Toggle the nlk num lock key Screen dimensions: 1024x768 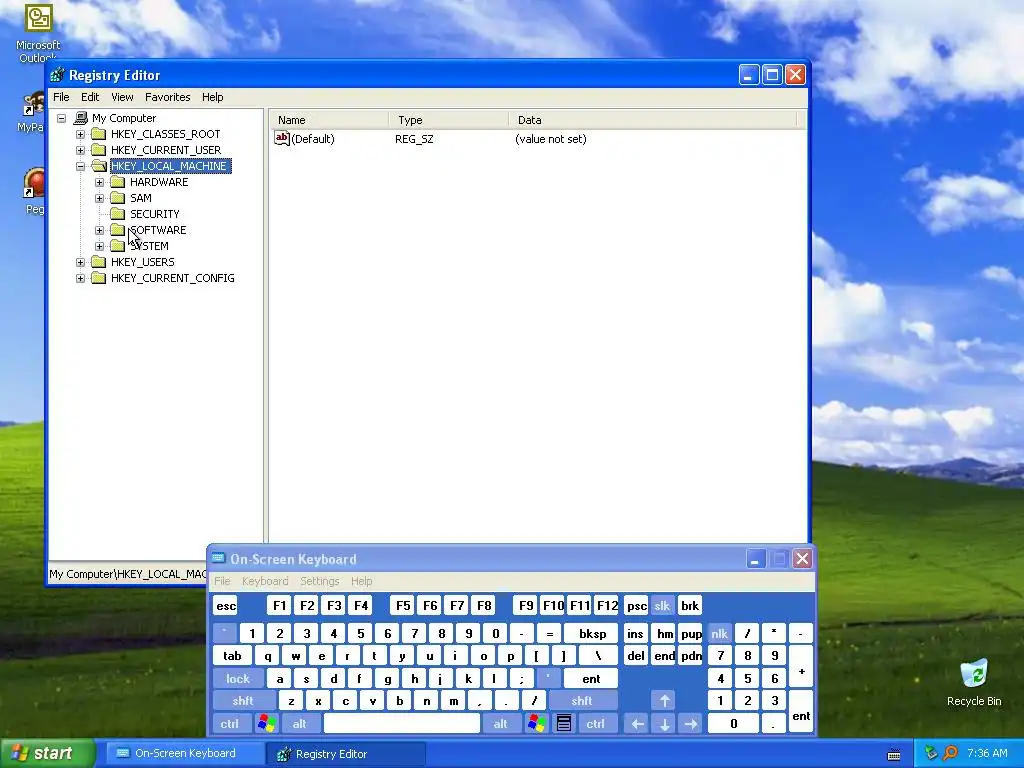(719, 633)
